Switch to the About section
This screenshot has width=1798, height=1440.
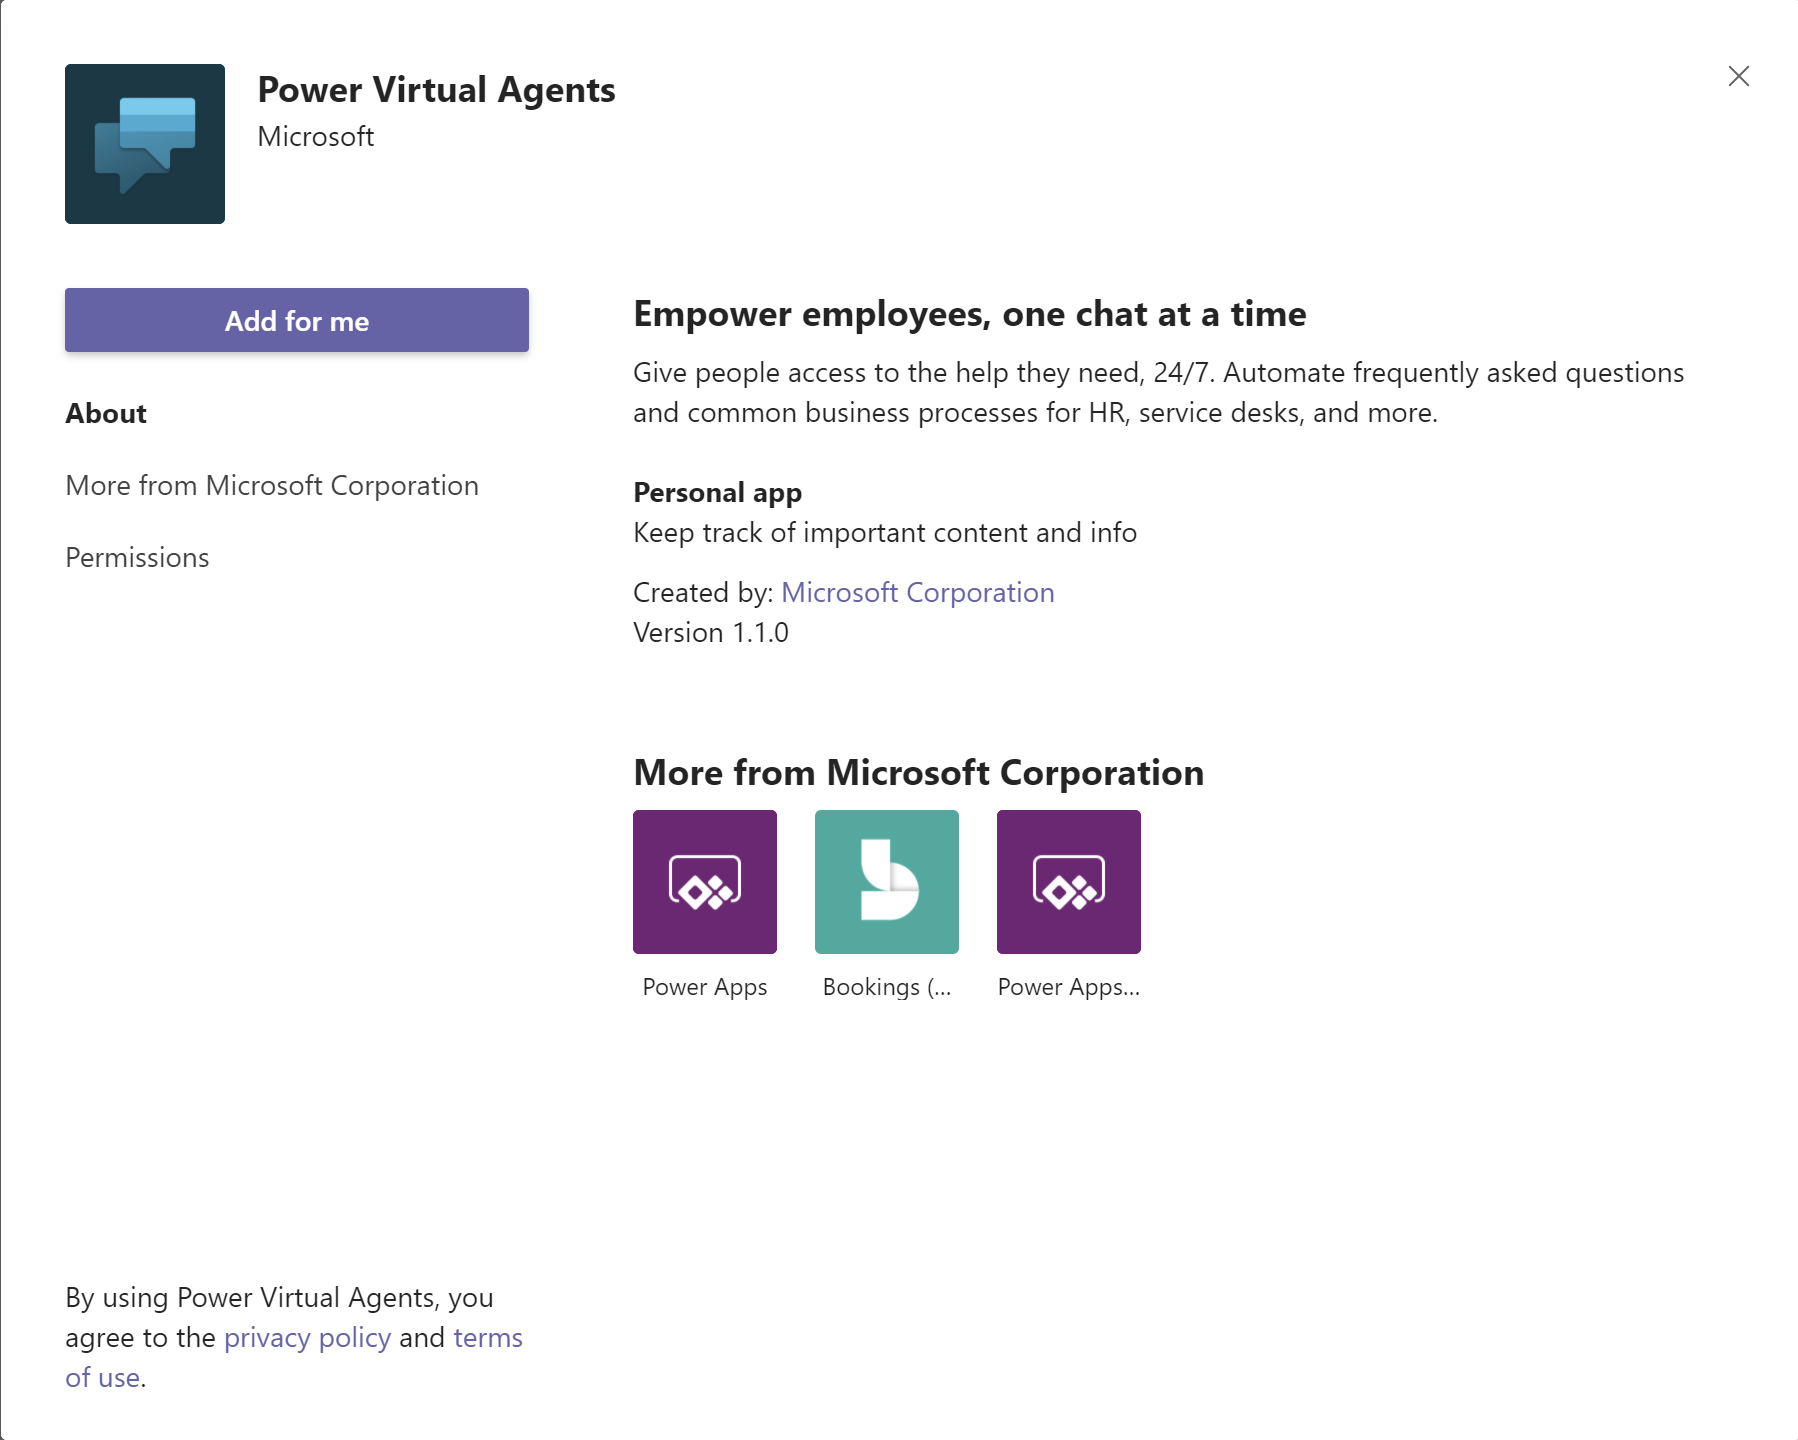pos(105,413)
